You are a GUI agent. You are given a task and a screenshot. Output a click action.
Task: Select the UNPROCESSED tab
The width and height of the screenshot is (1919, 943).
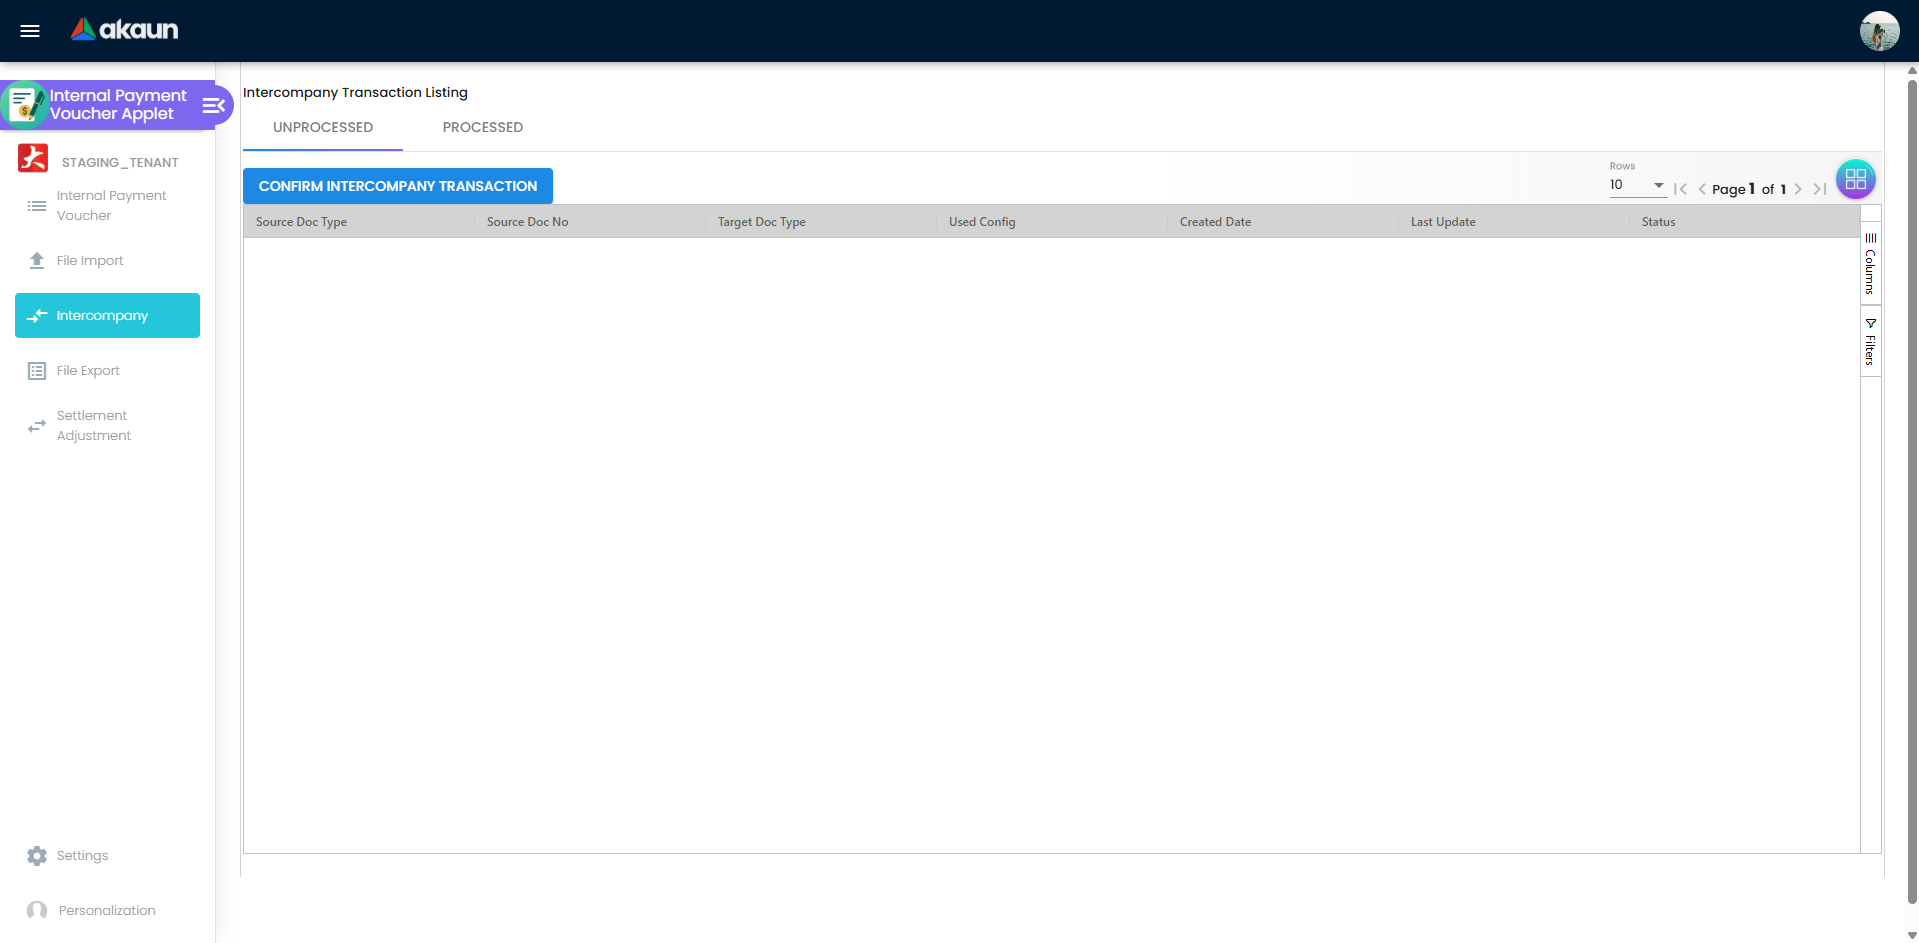(x=322, y=127)
